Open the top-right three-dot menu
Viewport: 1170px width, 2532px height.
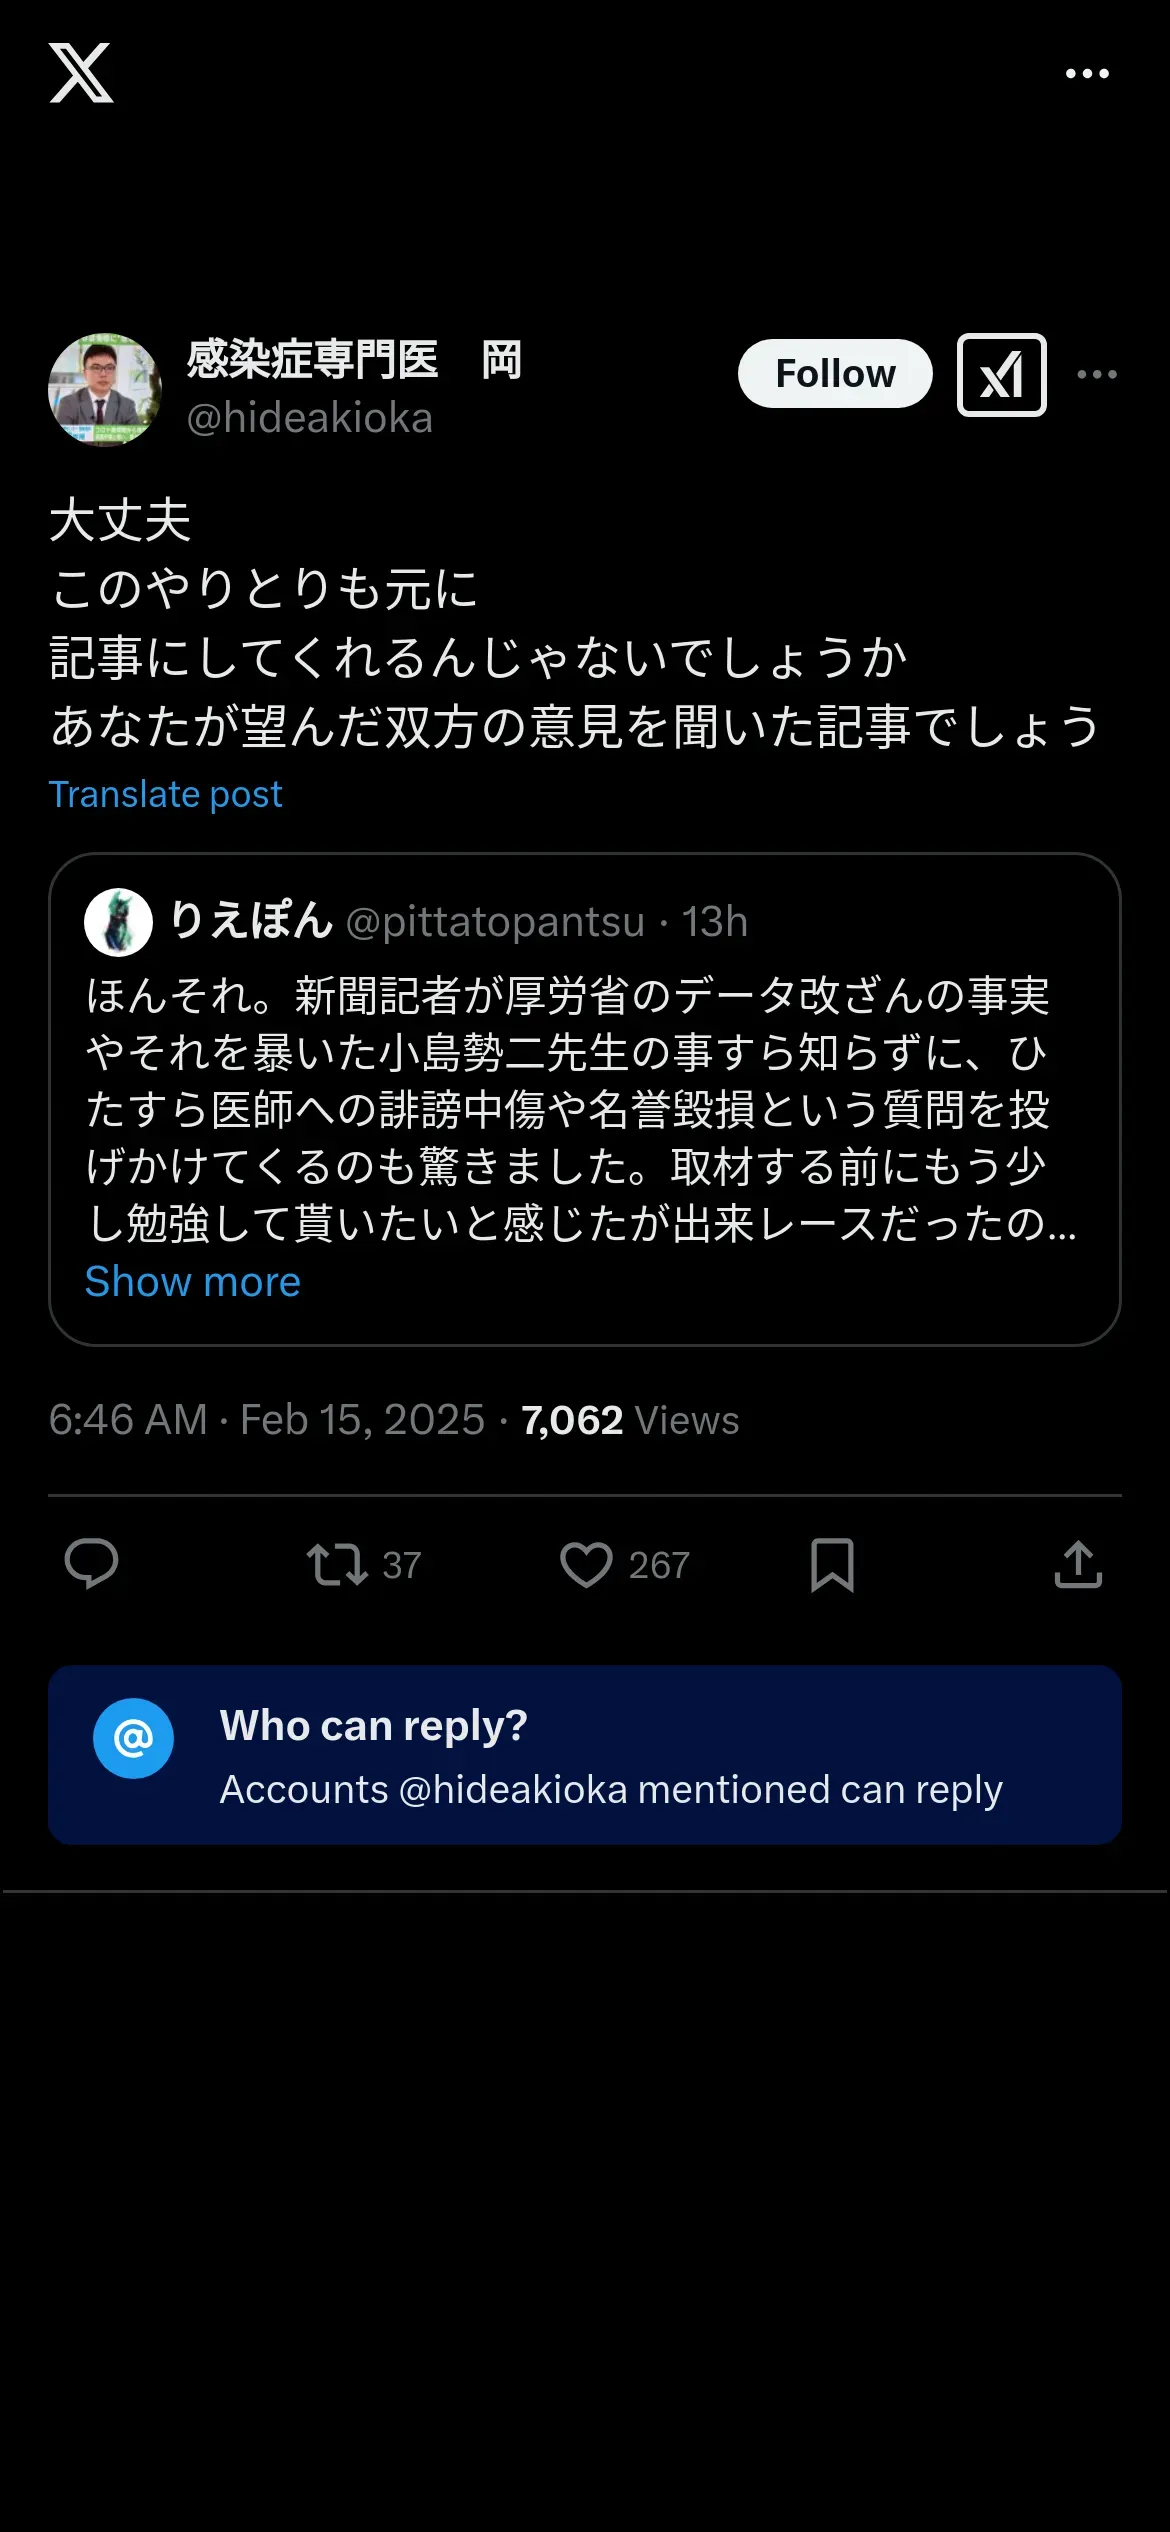coord(1087,74)
